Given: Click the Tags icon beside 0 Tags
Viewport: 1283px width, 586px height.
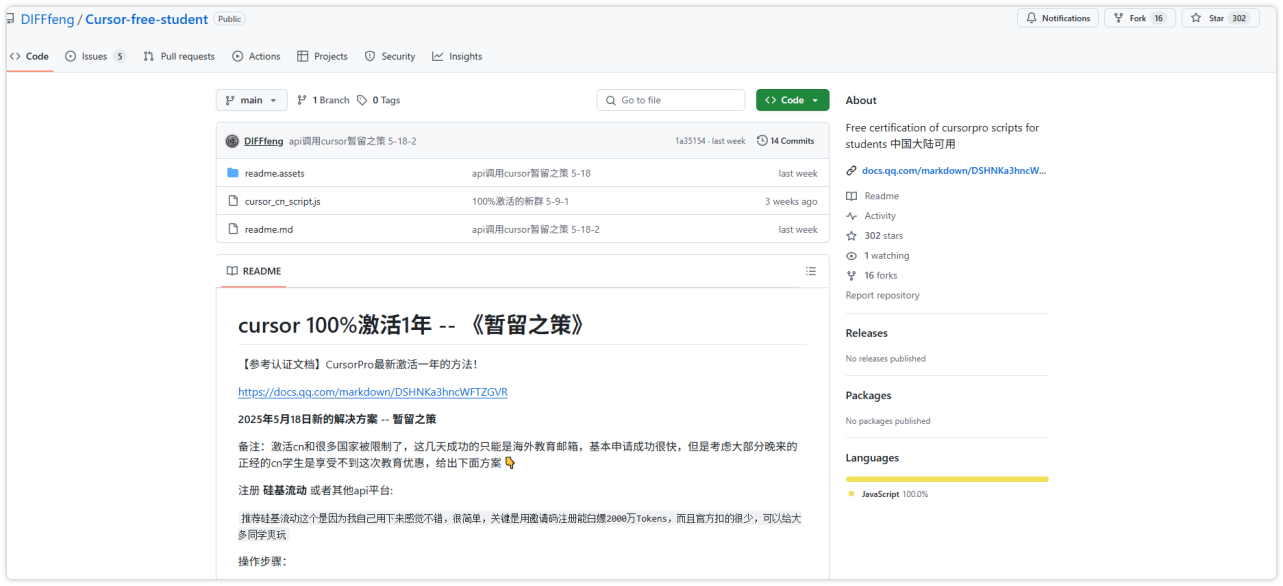Looking at the screenshot, I should pyautogui.click(x=362, y=100).
